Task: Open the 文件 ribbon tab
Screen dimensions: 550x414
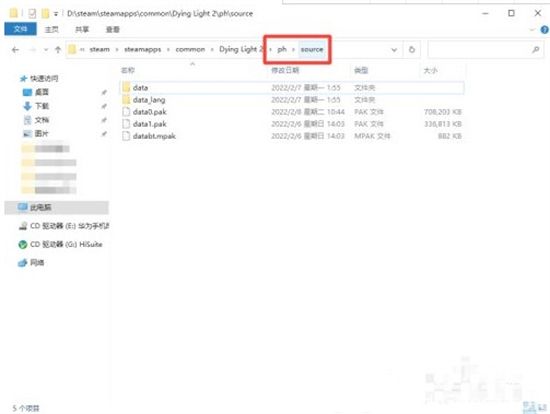Action: [x=20, y=29]
